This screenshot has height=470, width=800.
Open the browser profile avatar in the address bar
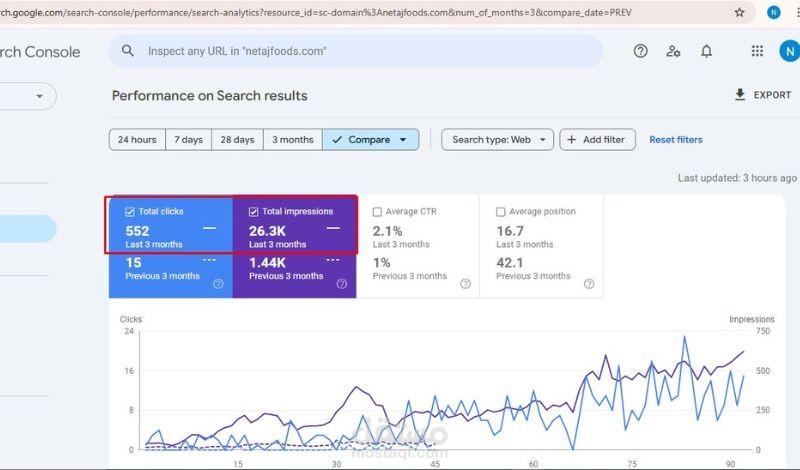coord(773,12)
